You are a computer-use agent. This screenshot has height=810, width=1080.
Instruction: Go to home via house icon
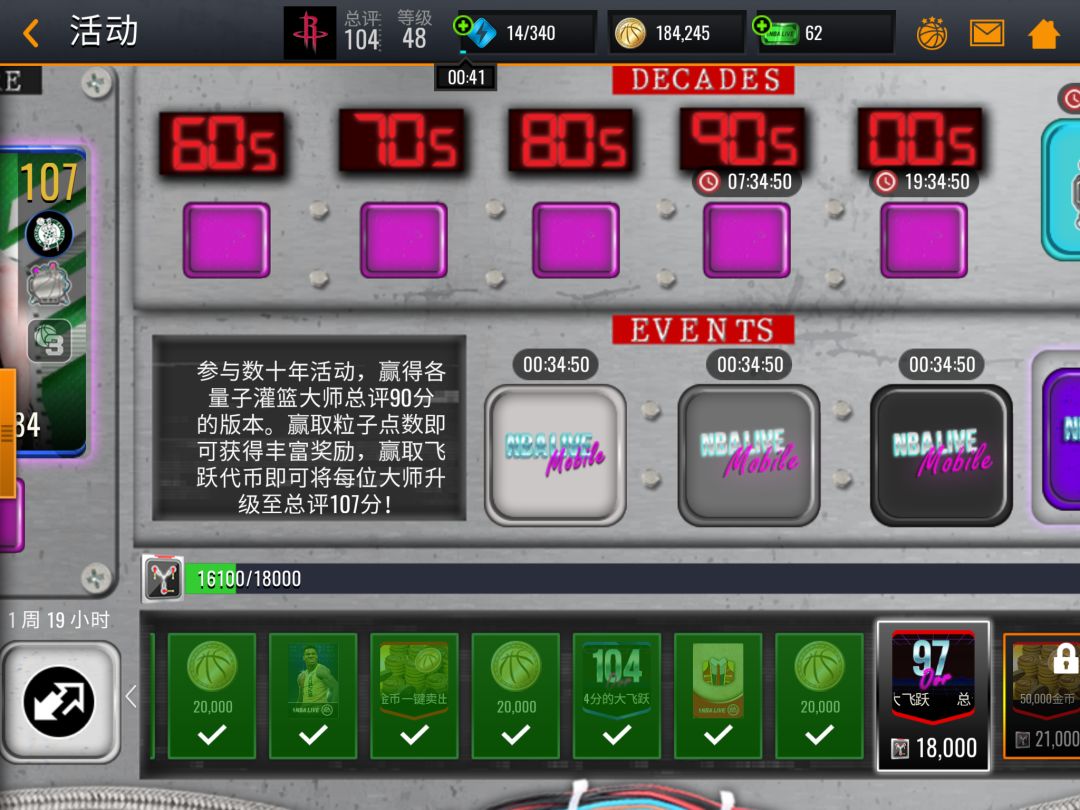[1043, 33]
